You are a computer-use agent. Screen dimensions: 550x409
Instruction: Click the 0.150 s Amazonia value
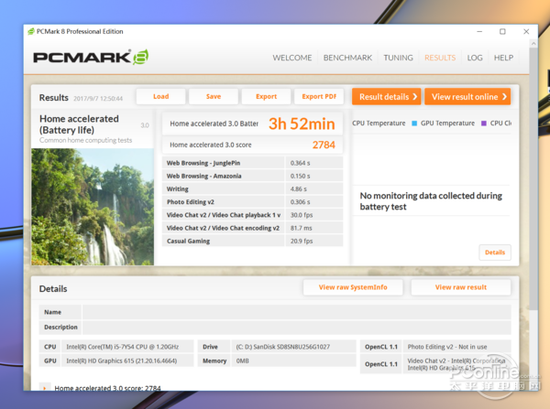click(300, 176)
